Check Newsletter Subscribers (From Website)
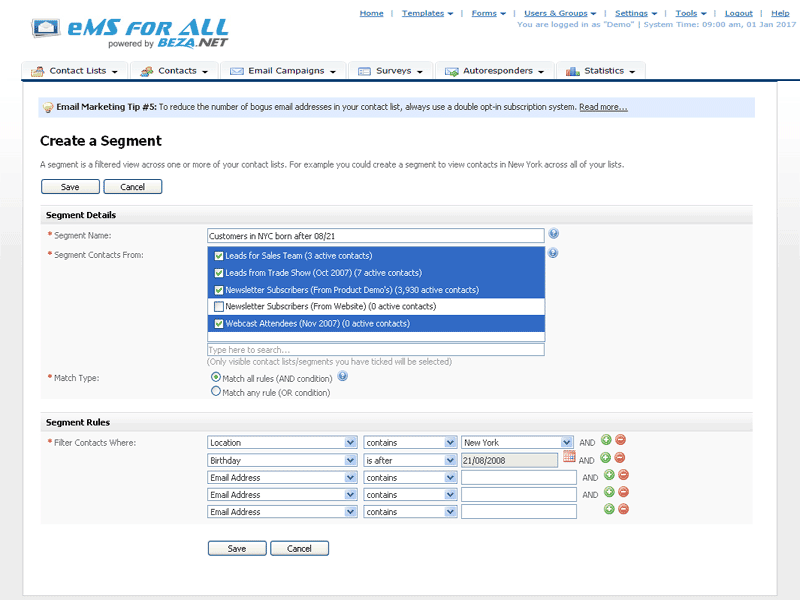This screenshot has height=600, width=800. click(x=219, y=307)
